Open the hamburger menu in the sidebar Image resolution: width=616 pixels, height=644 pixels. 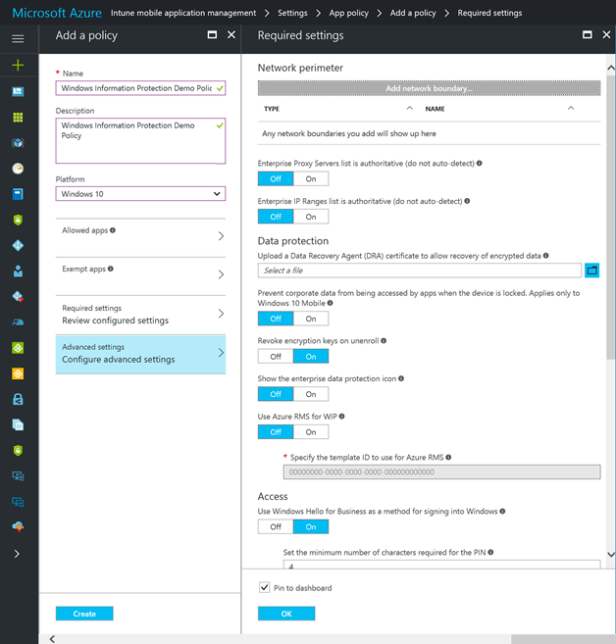tap(17, 38)
